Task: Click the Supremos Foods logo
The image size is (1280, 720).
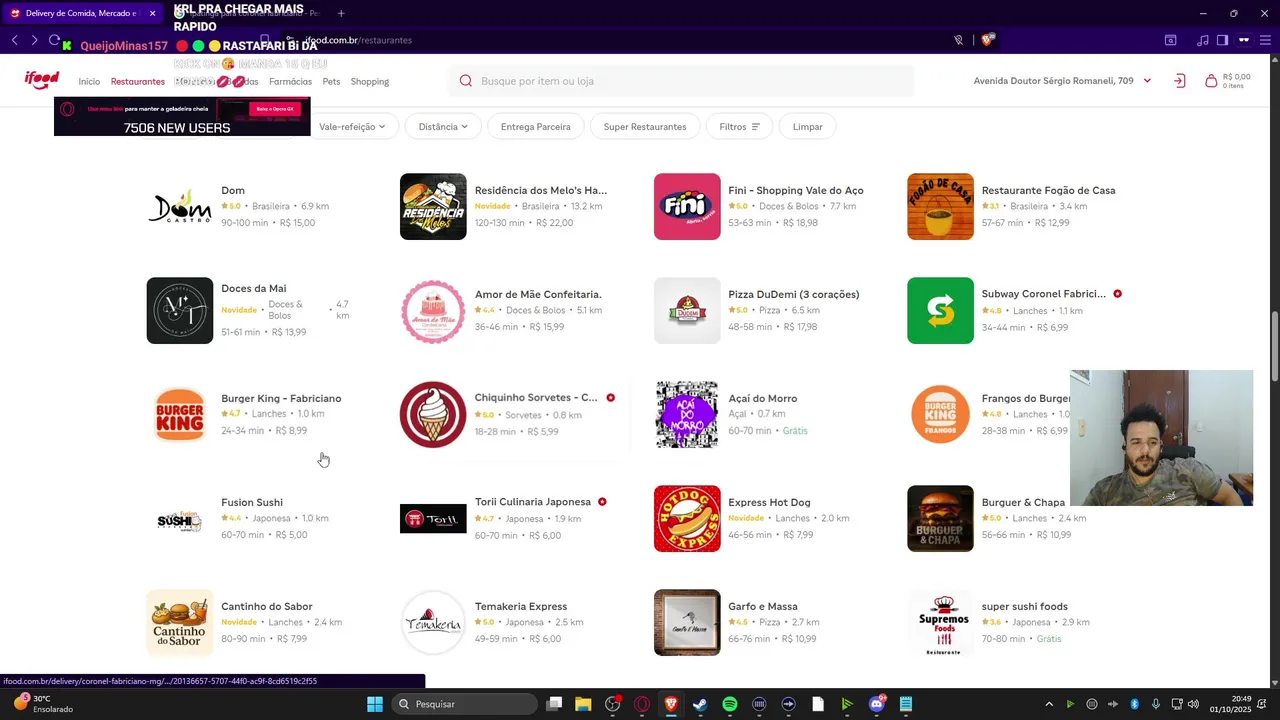Action: point(940,623)
